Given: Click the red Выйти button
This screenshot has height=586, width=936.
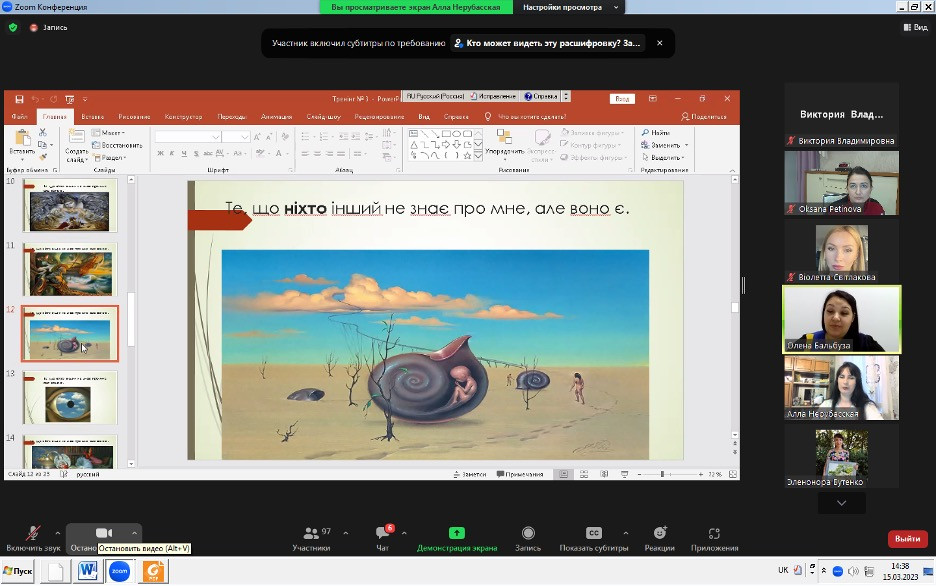Looking at the screenshot, I should [907, 539].
